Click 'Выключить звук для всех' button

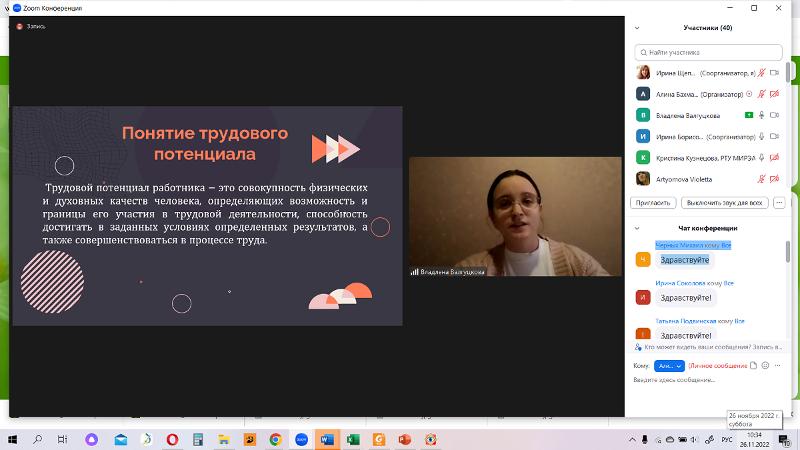tap(725, 202)
